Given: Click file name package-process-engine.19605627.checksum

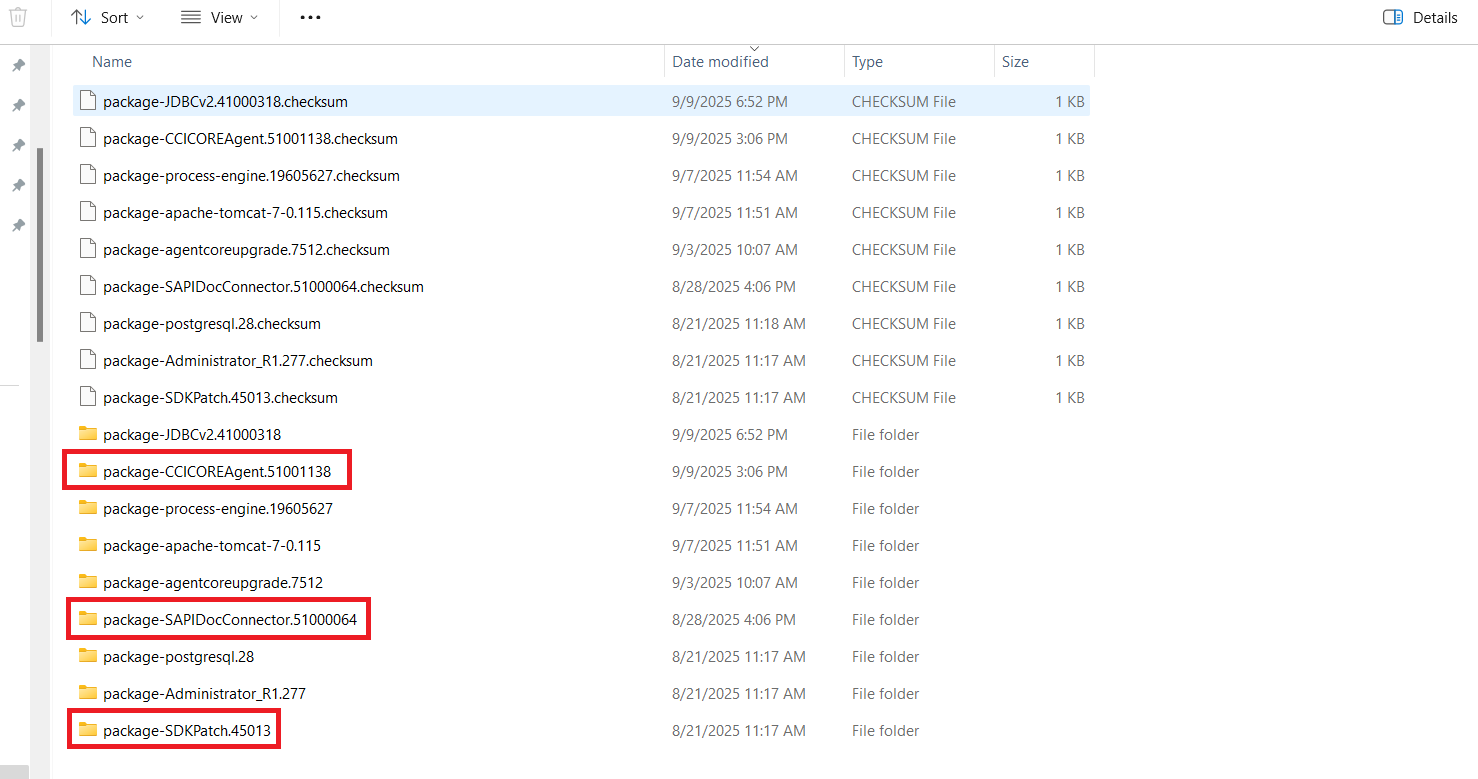Looking at the screenshot, I should (251, 176).
